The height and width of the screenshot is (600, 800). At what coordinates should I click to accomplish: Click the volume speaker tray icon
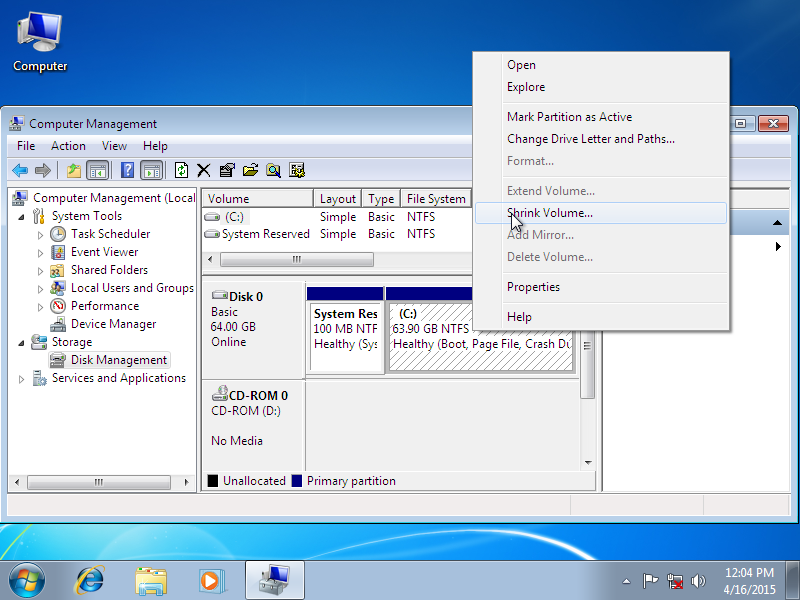[698, 581]
